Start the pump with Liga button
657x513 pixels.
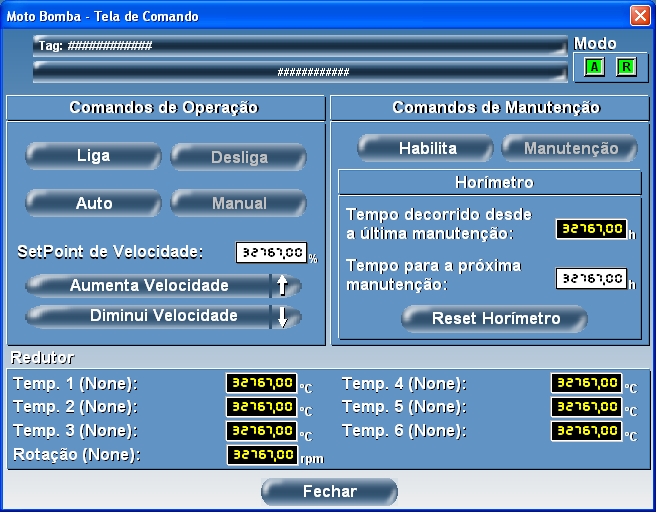93,156
